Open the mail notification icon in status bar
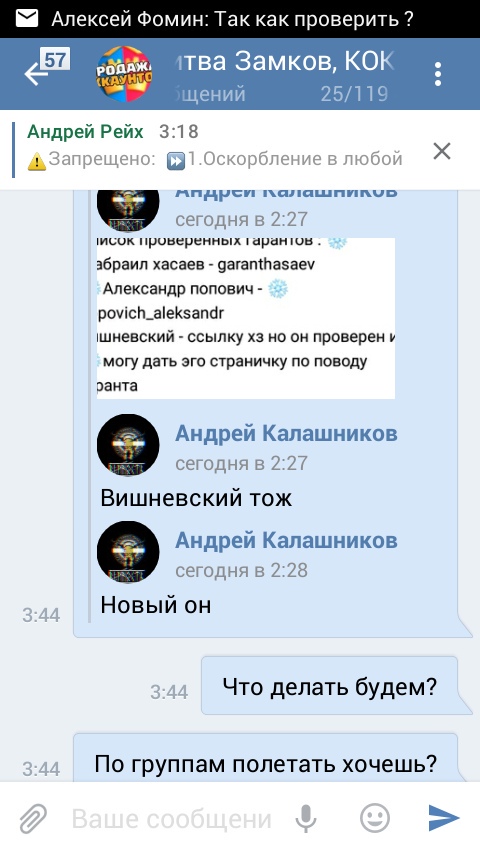Screen dimensions: 480x854 pyautogui.click(x=27, y=19)
